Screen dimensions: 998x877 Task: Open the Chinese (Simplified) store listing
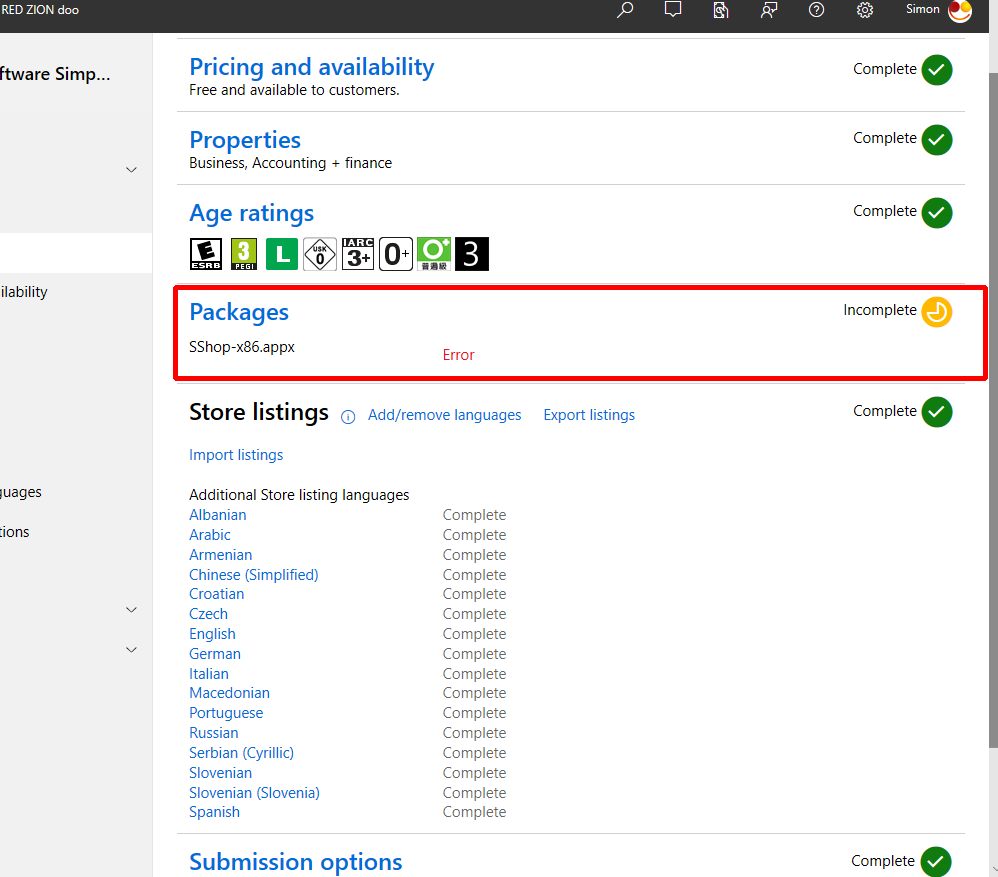[x=253, y=575]
